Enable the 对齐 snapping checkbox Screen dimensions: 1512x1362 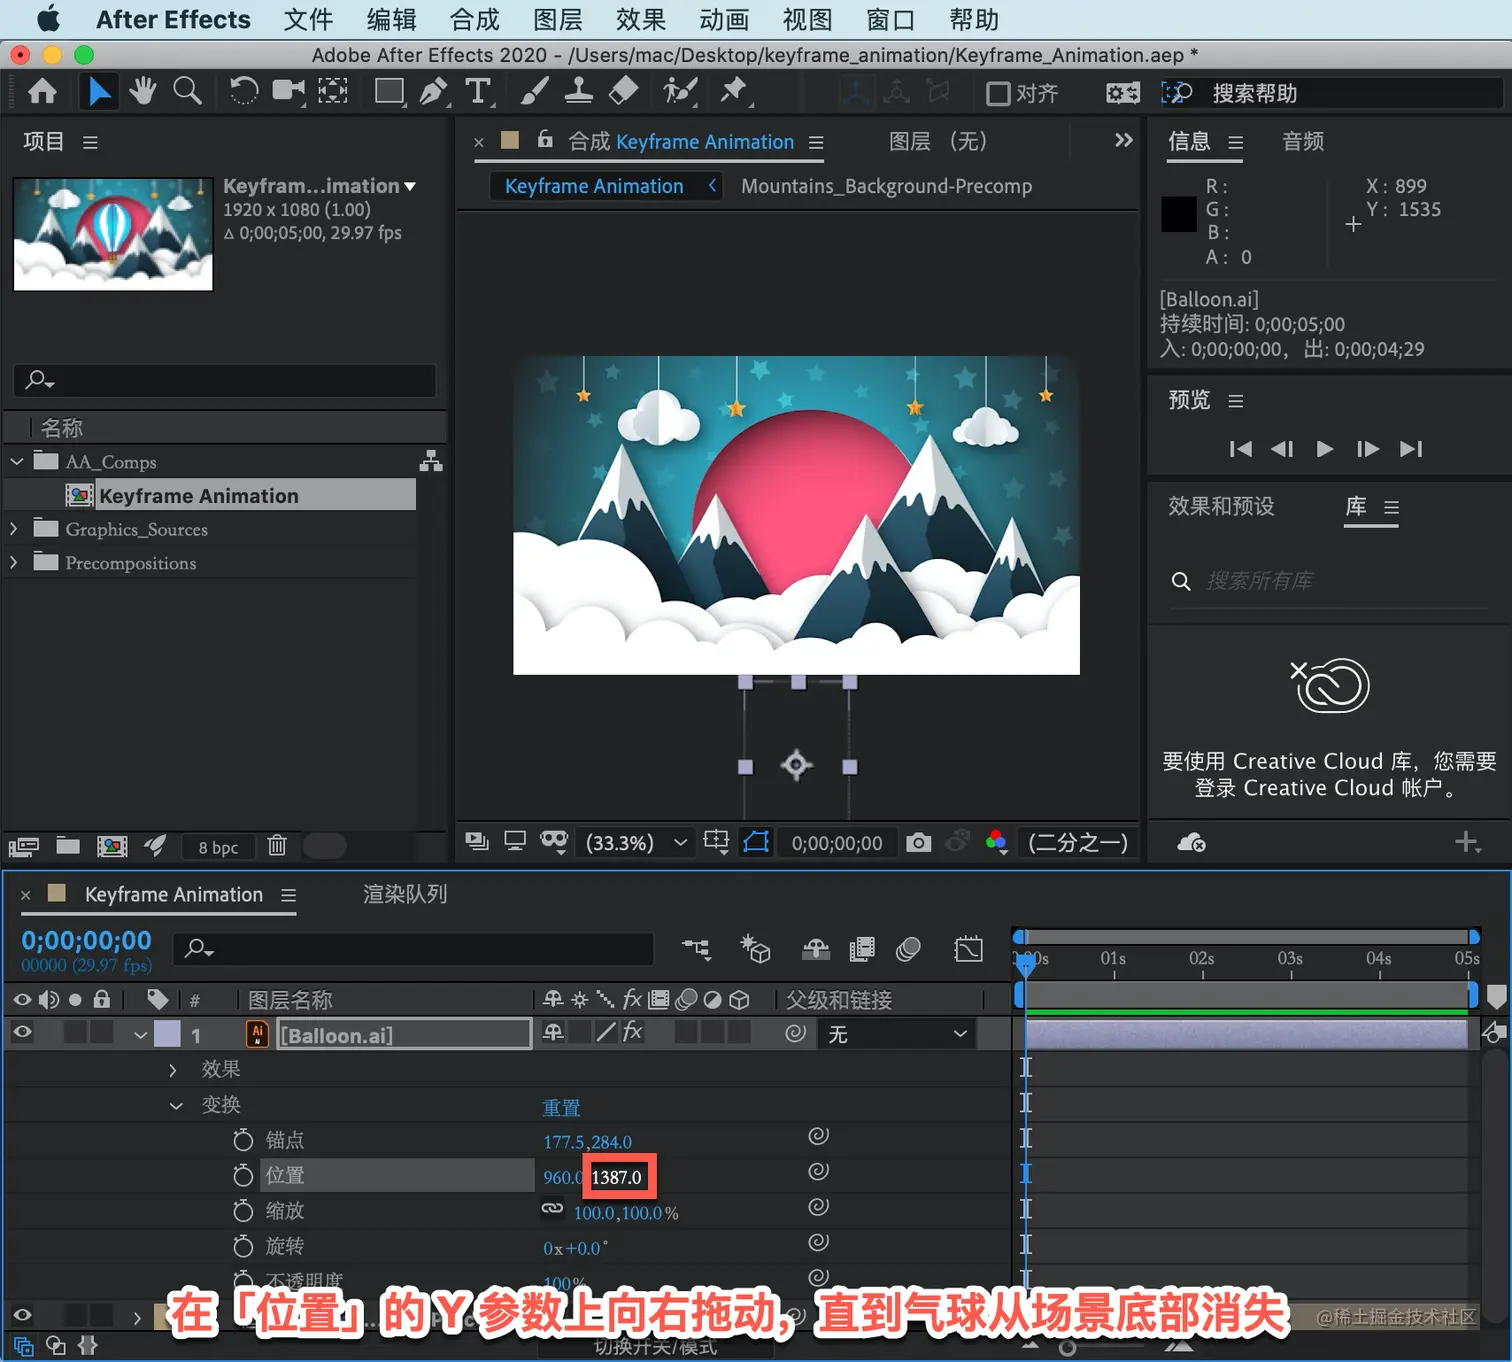click(998, 94)
